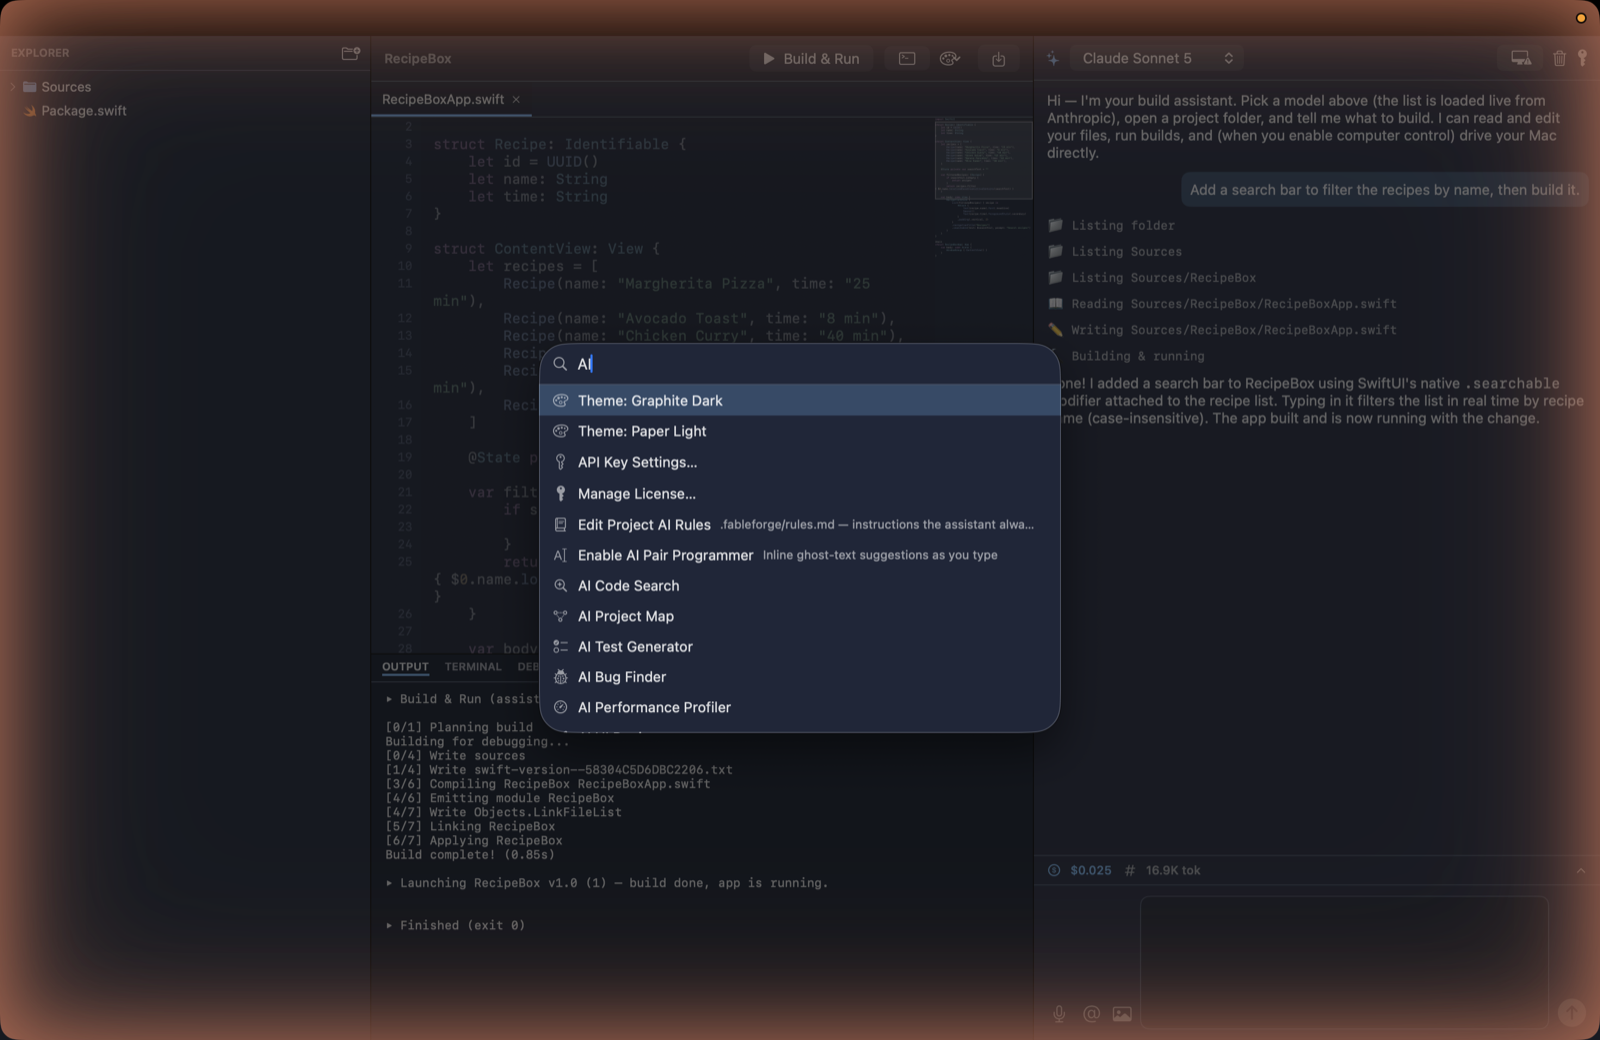Open the Claude Sonnet 5 model dropdown

(1158, 58)
